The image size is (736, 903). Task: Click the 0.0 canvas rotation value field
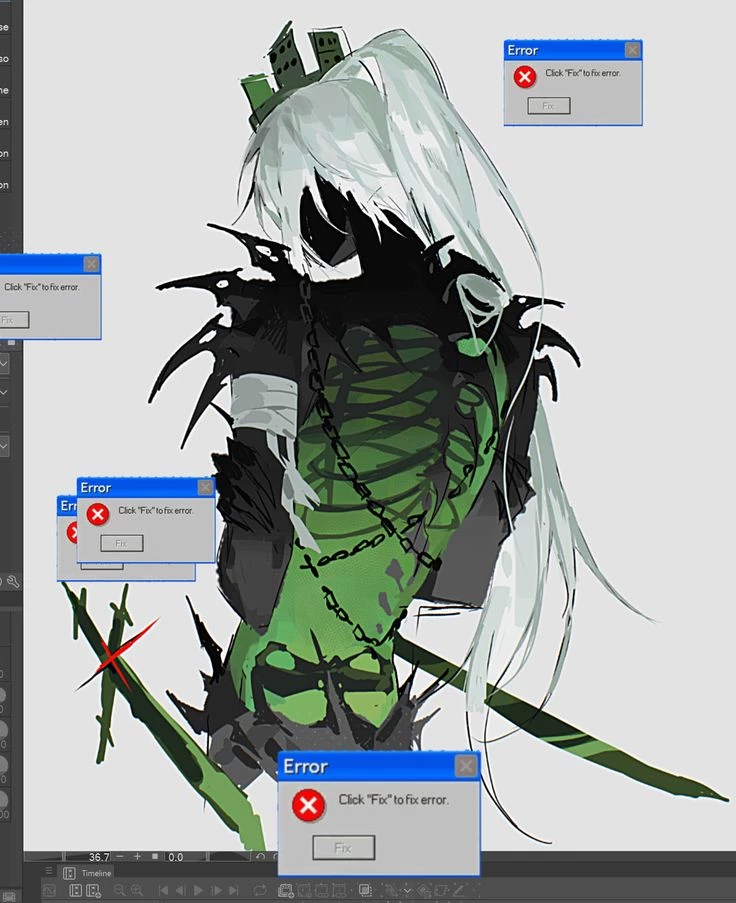pos(176,857)
